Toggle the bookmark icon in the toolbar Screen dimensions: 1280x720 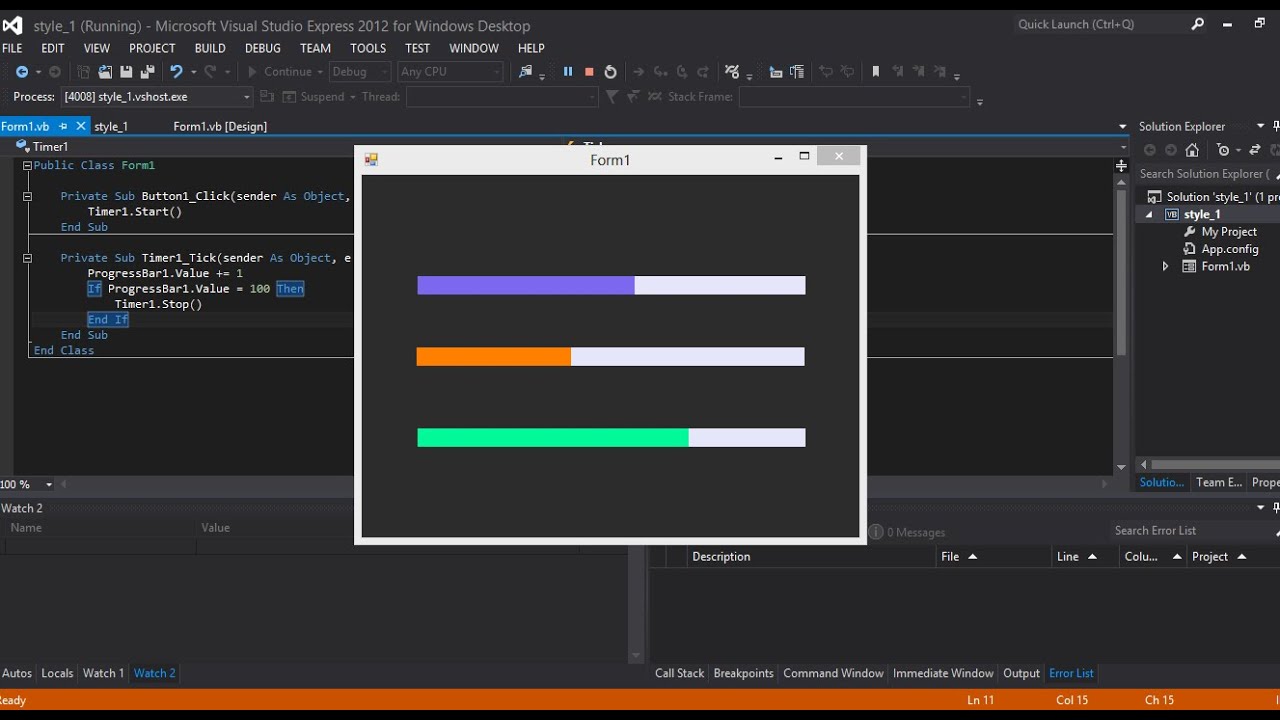coord(876,72)
